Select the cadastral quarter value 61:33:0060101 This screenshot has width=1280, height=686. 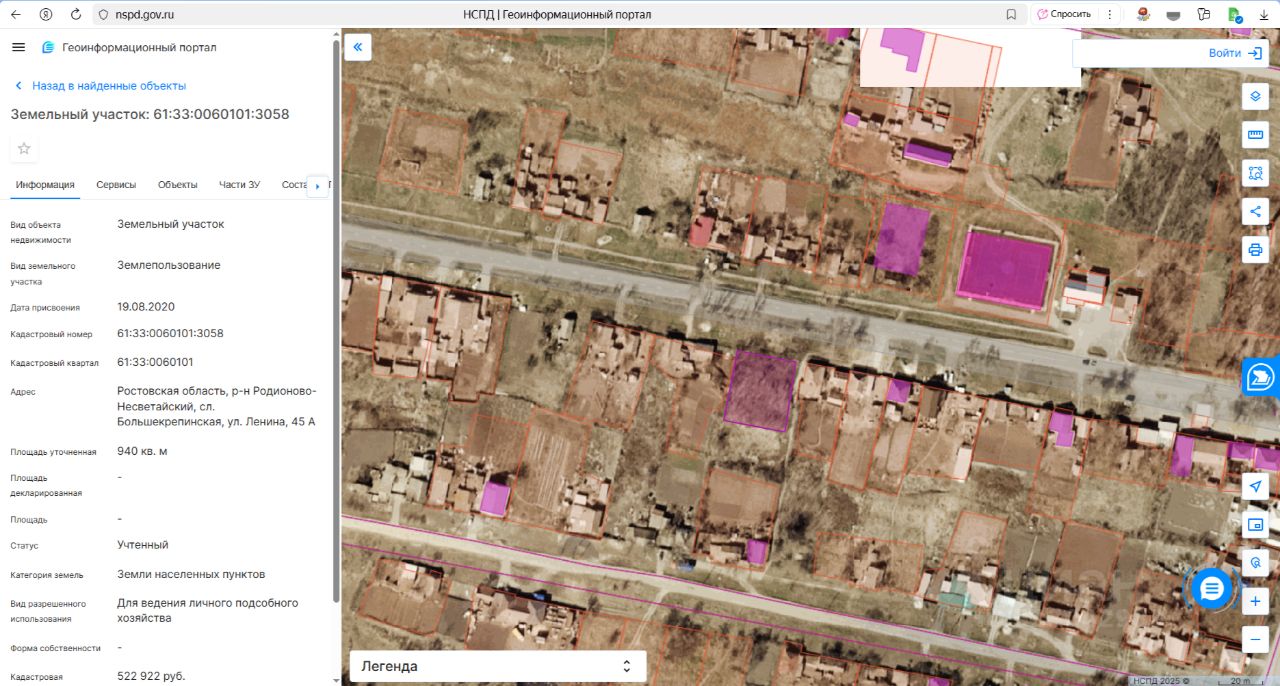[155, 362]
